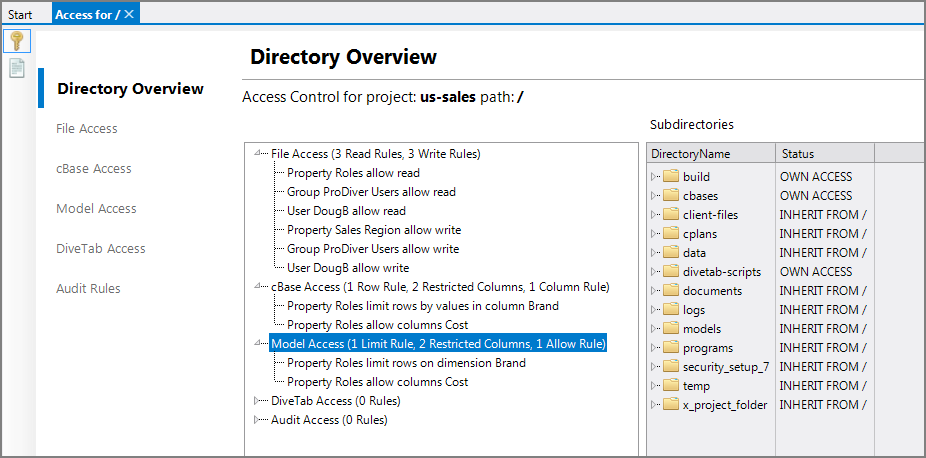This screenshot has height=458, width=926.
Task: Click the cplans folder icon
Action: (670, 234)
